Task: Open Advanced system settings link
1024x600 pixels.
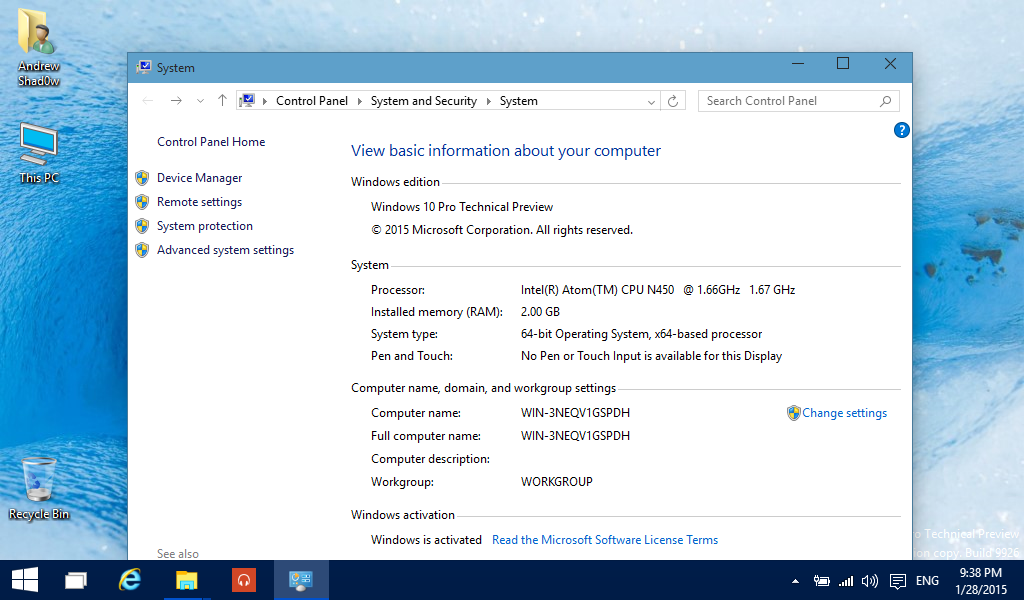Action: [225, 250]
